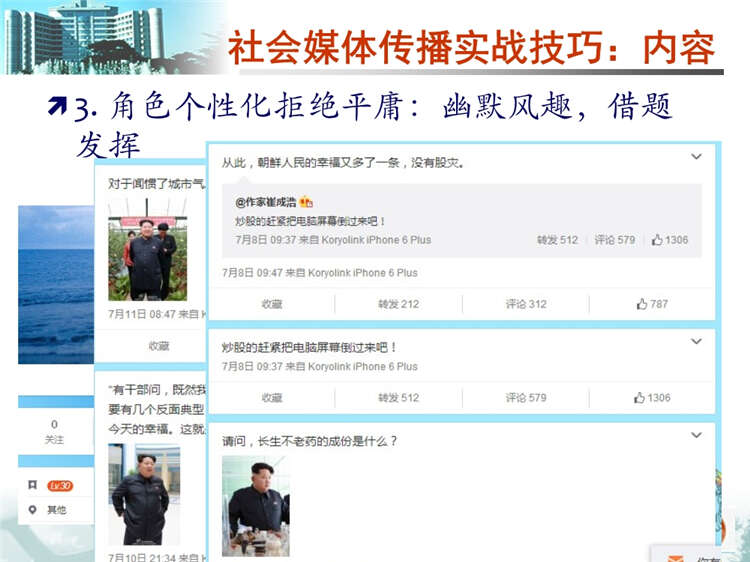Click the orange envelope message icon

point(676,557)
